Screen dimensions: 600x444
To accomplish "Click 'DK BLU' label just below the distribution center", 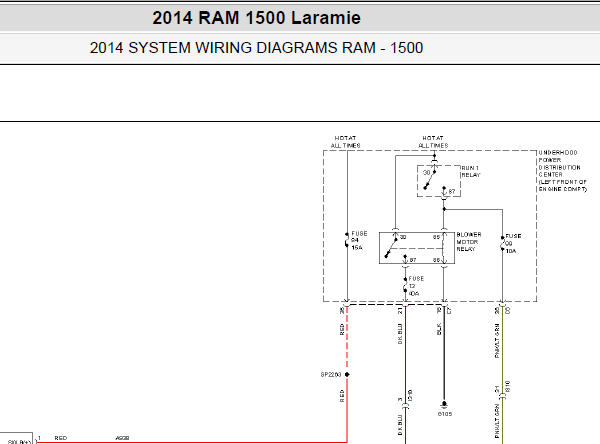I will [400, 334].
